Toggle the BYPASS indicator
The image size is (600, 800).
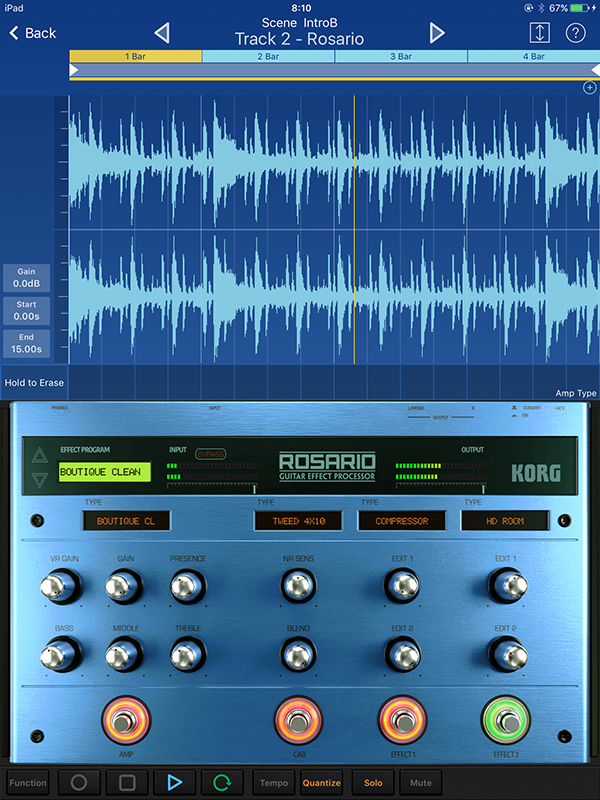(210, 454)
